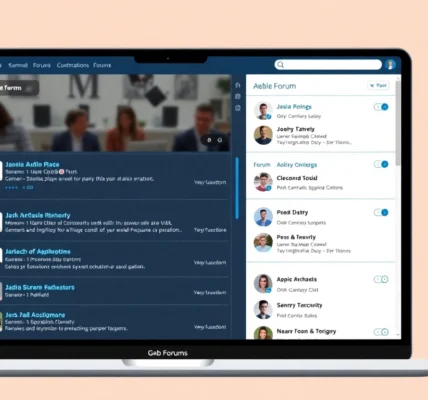Click the bottom icon in the narrow sidebar strip
Image resolution: width=428 pixels, height=400 pixels.
238,108
